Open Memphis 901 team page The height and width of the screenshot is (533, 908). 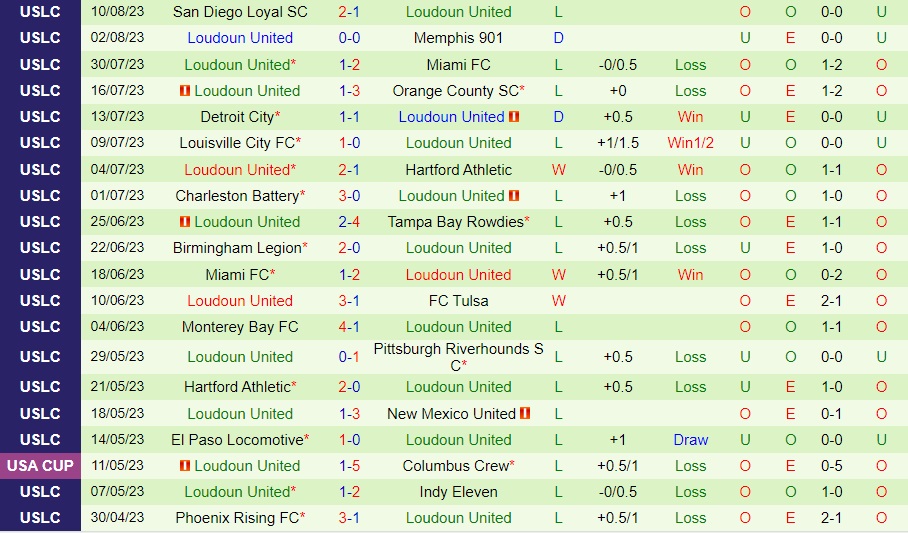458,38
